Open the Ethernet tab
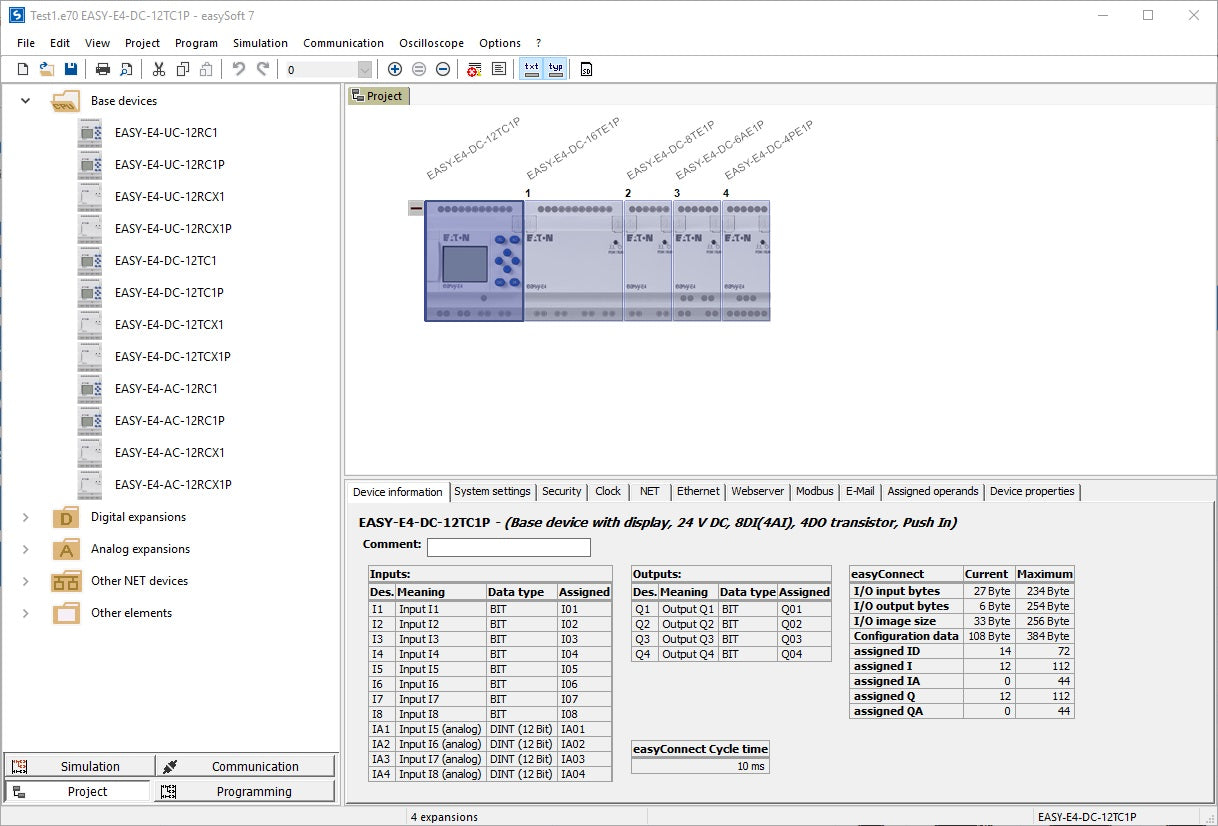1218x826 pixels. tap(698, 491)
